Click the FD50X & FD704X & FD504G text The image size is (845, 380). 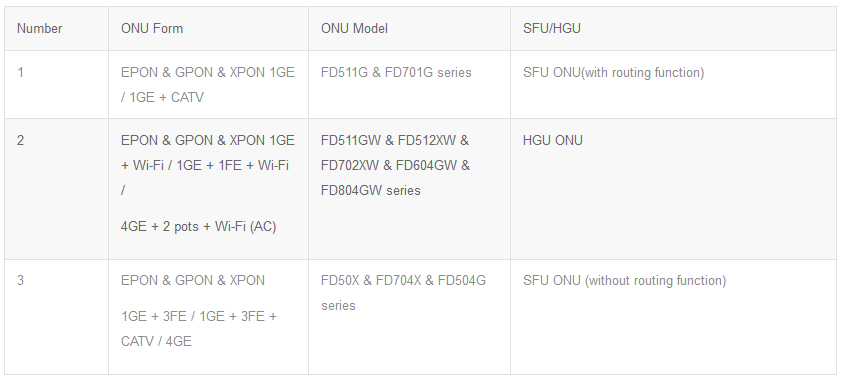403,281
